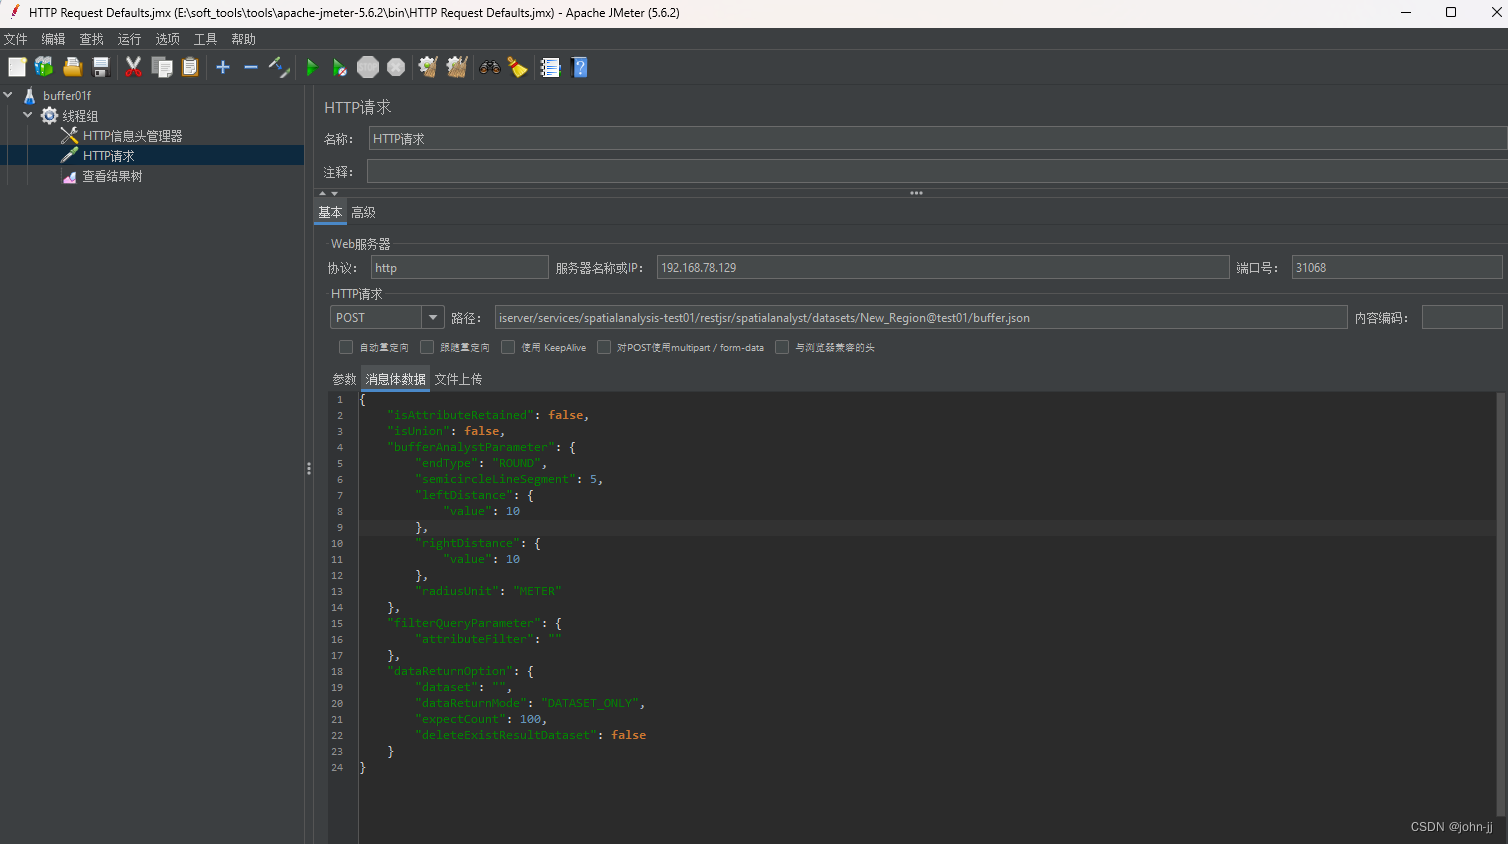
Task: Enable the 跟随重定向 checkbox
Action: click(427, 347)
